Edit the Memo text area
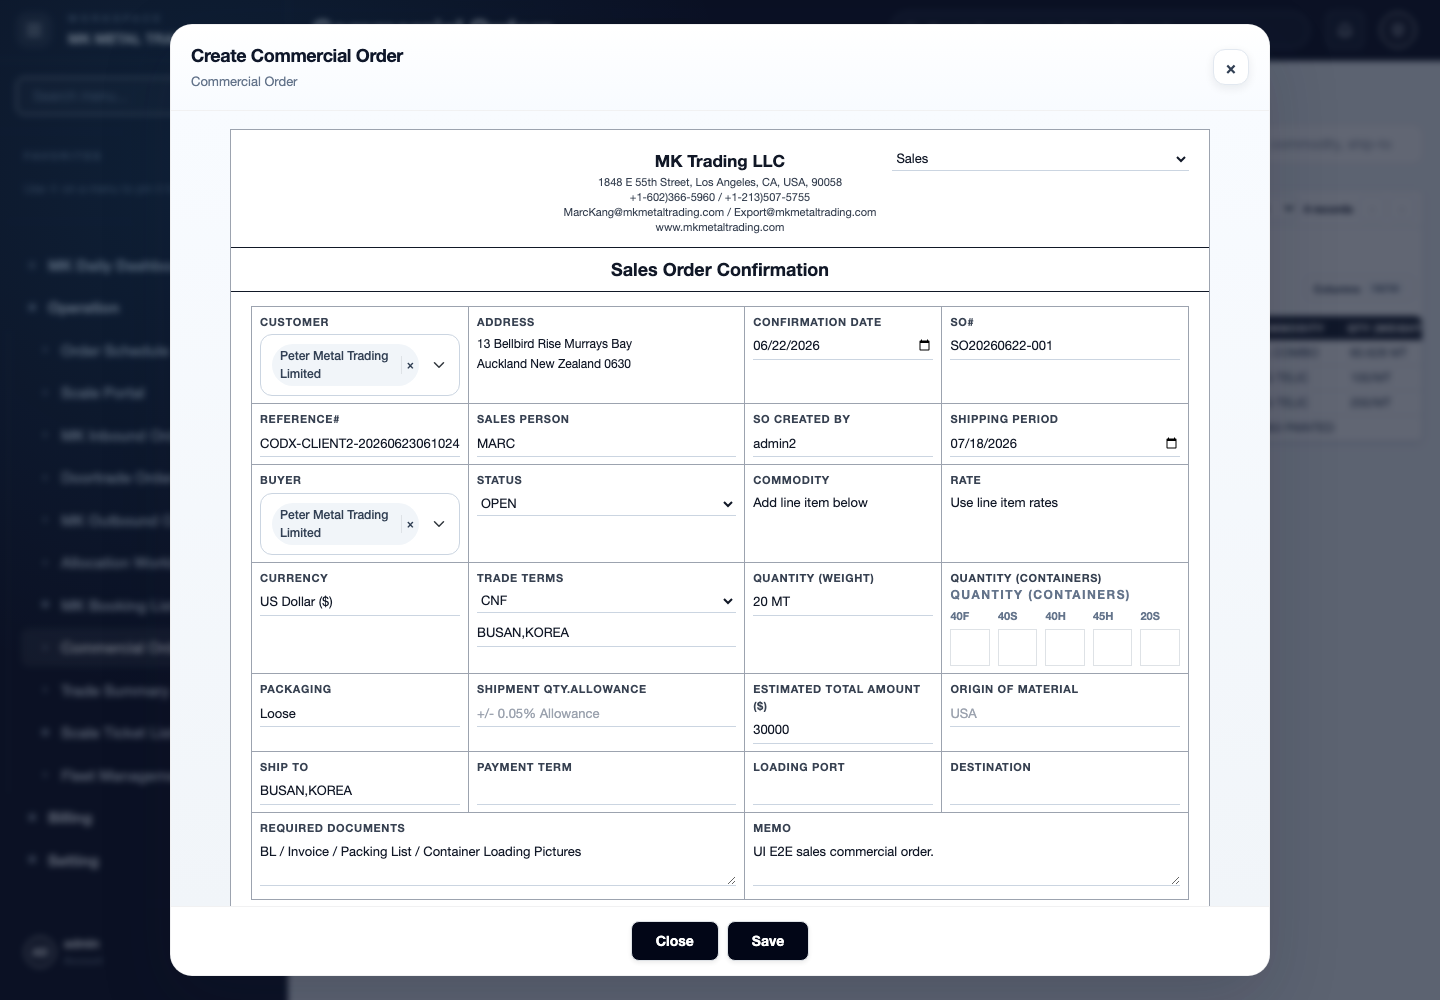Image resolution: width=1440 pixels, height=1000 pixels. pyautogui.click(x=966, y=863)
